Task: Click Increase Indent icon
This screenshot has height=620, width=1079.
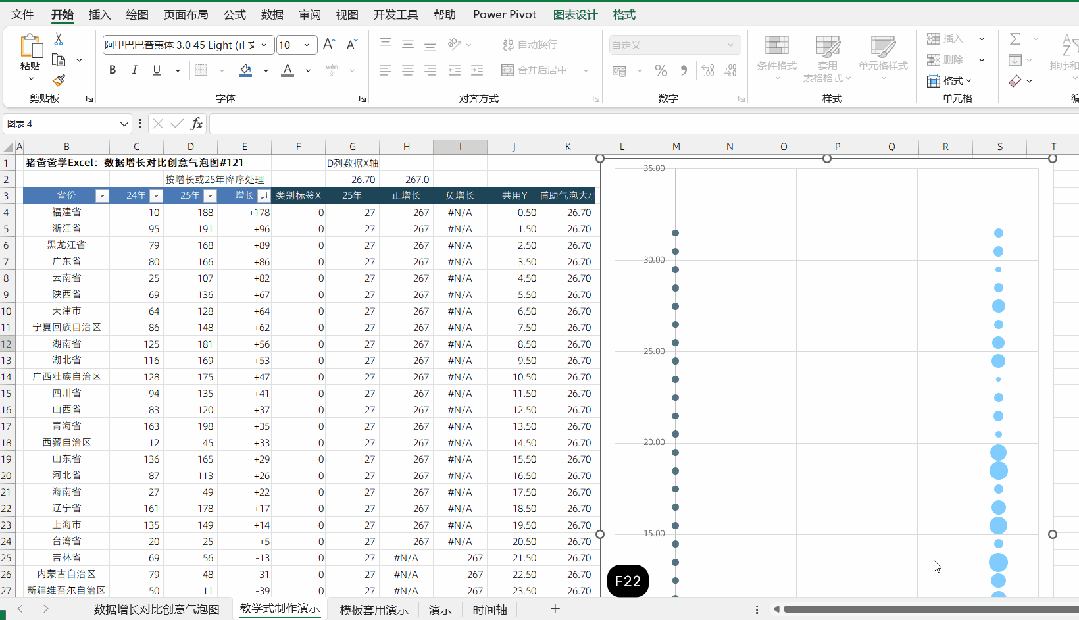Action: (477, 70)
